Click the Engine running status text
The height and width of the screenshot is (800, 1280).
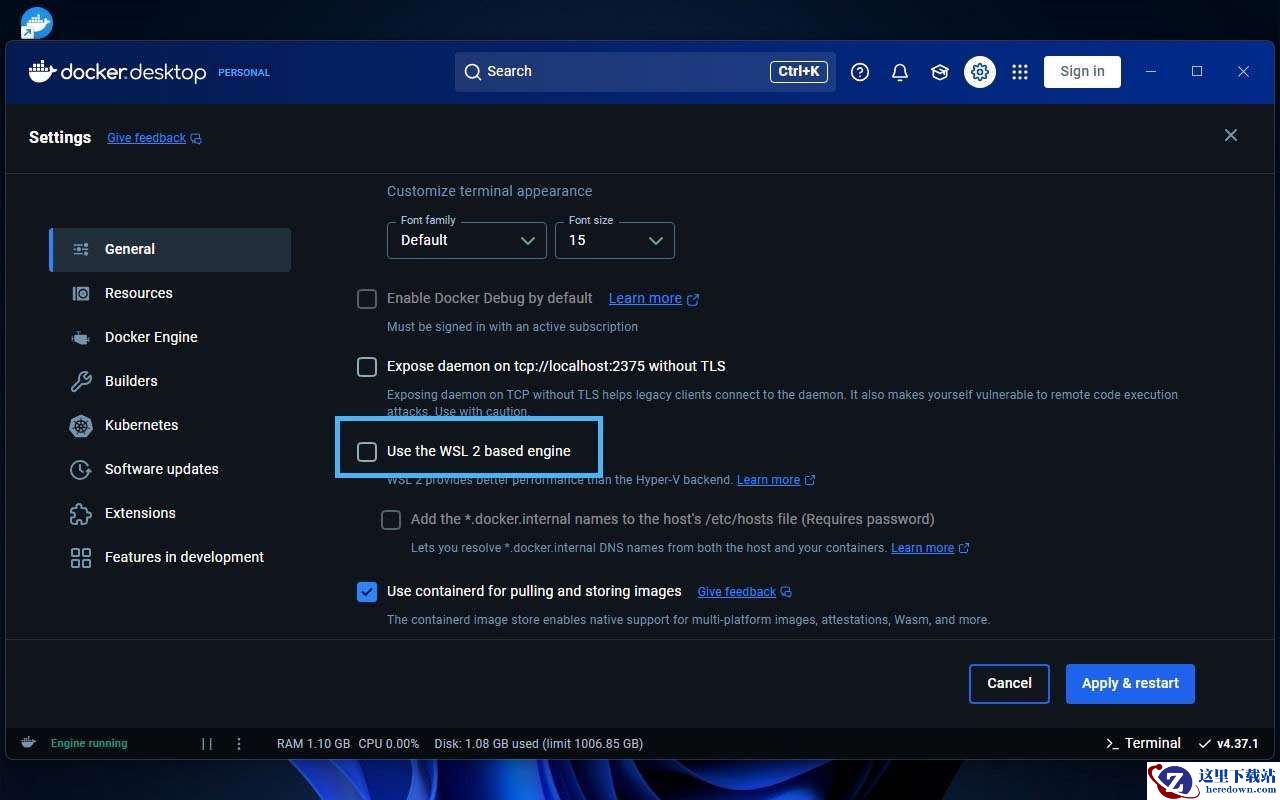pyautogui.click(x=89, y=743)
